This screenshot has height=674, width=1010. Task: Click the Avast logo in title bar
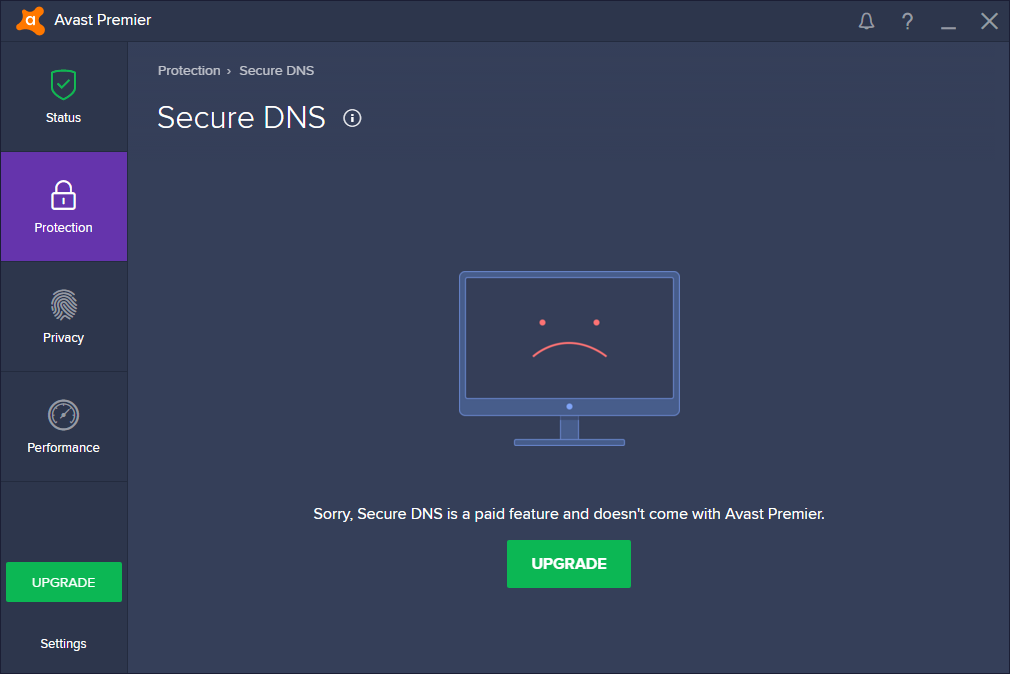pyautogui.click(x=31, y=20)
